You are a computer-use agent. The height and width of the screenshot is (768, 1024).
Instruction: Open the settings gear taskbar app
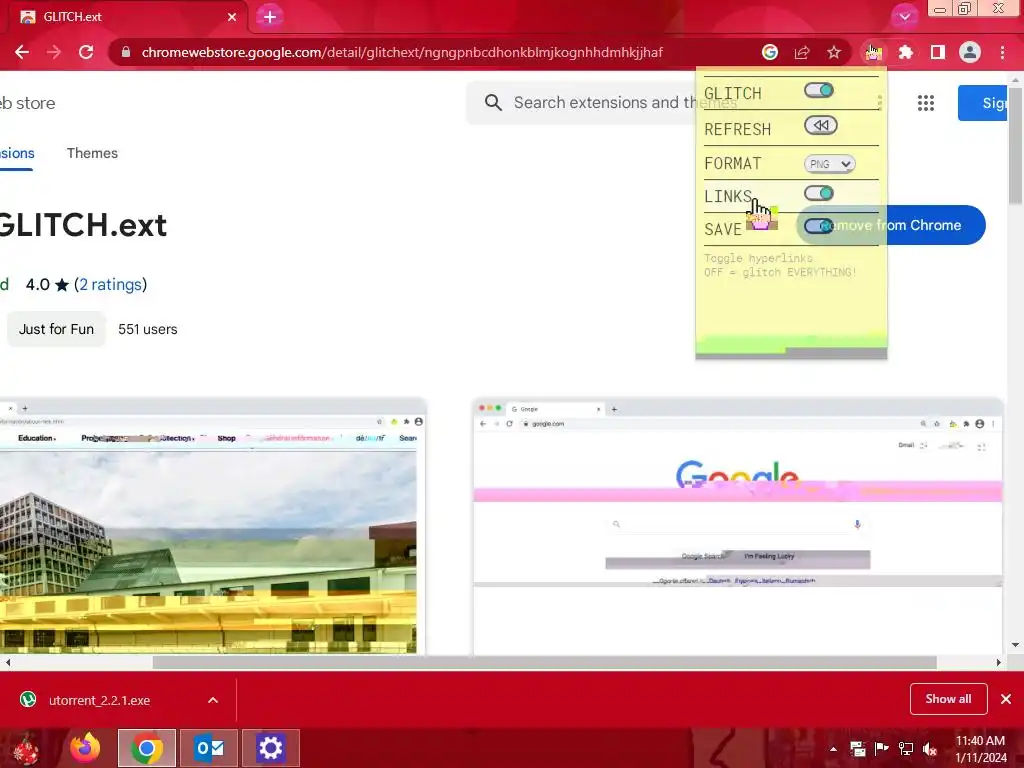(270, 748)
